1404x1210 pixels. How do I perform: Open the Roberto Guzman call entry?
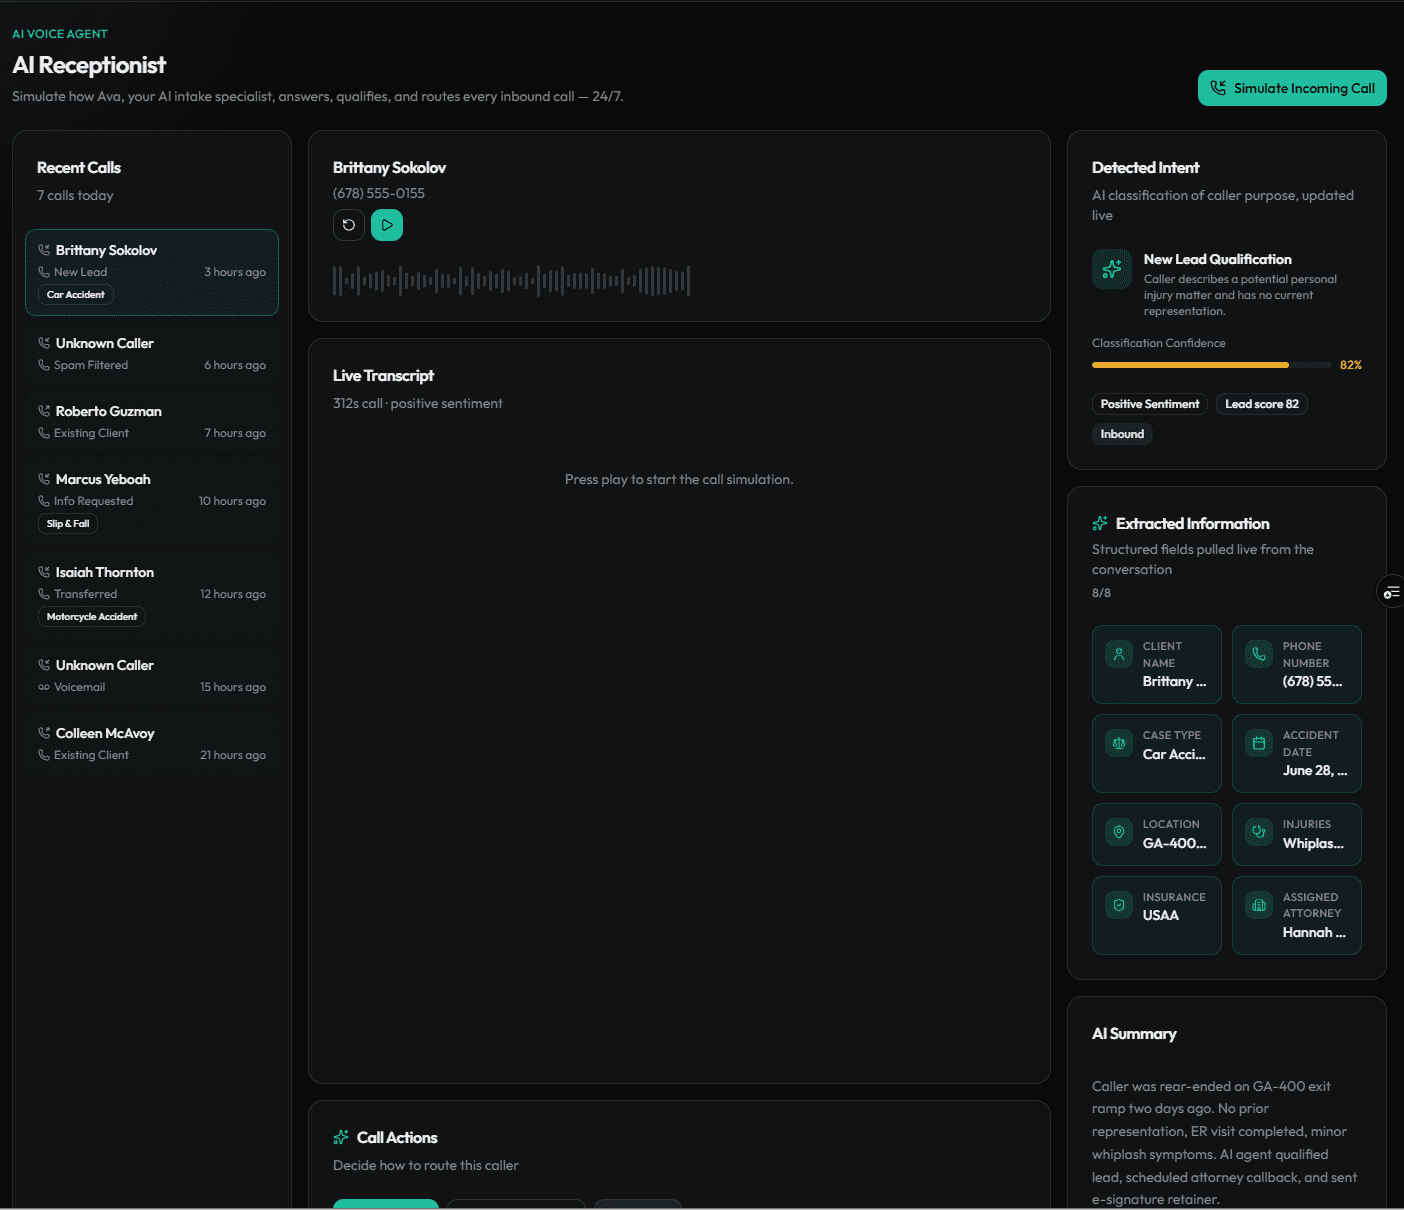152,422
